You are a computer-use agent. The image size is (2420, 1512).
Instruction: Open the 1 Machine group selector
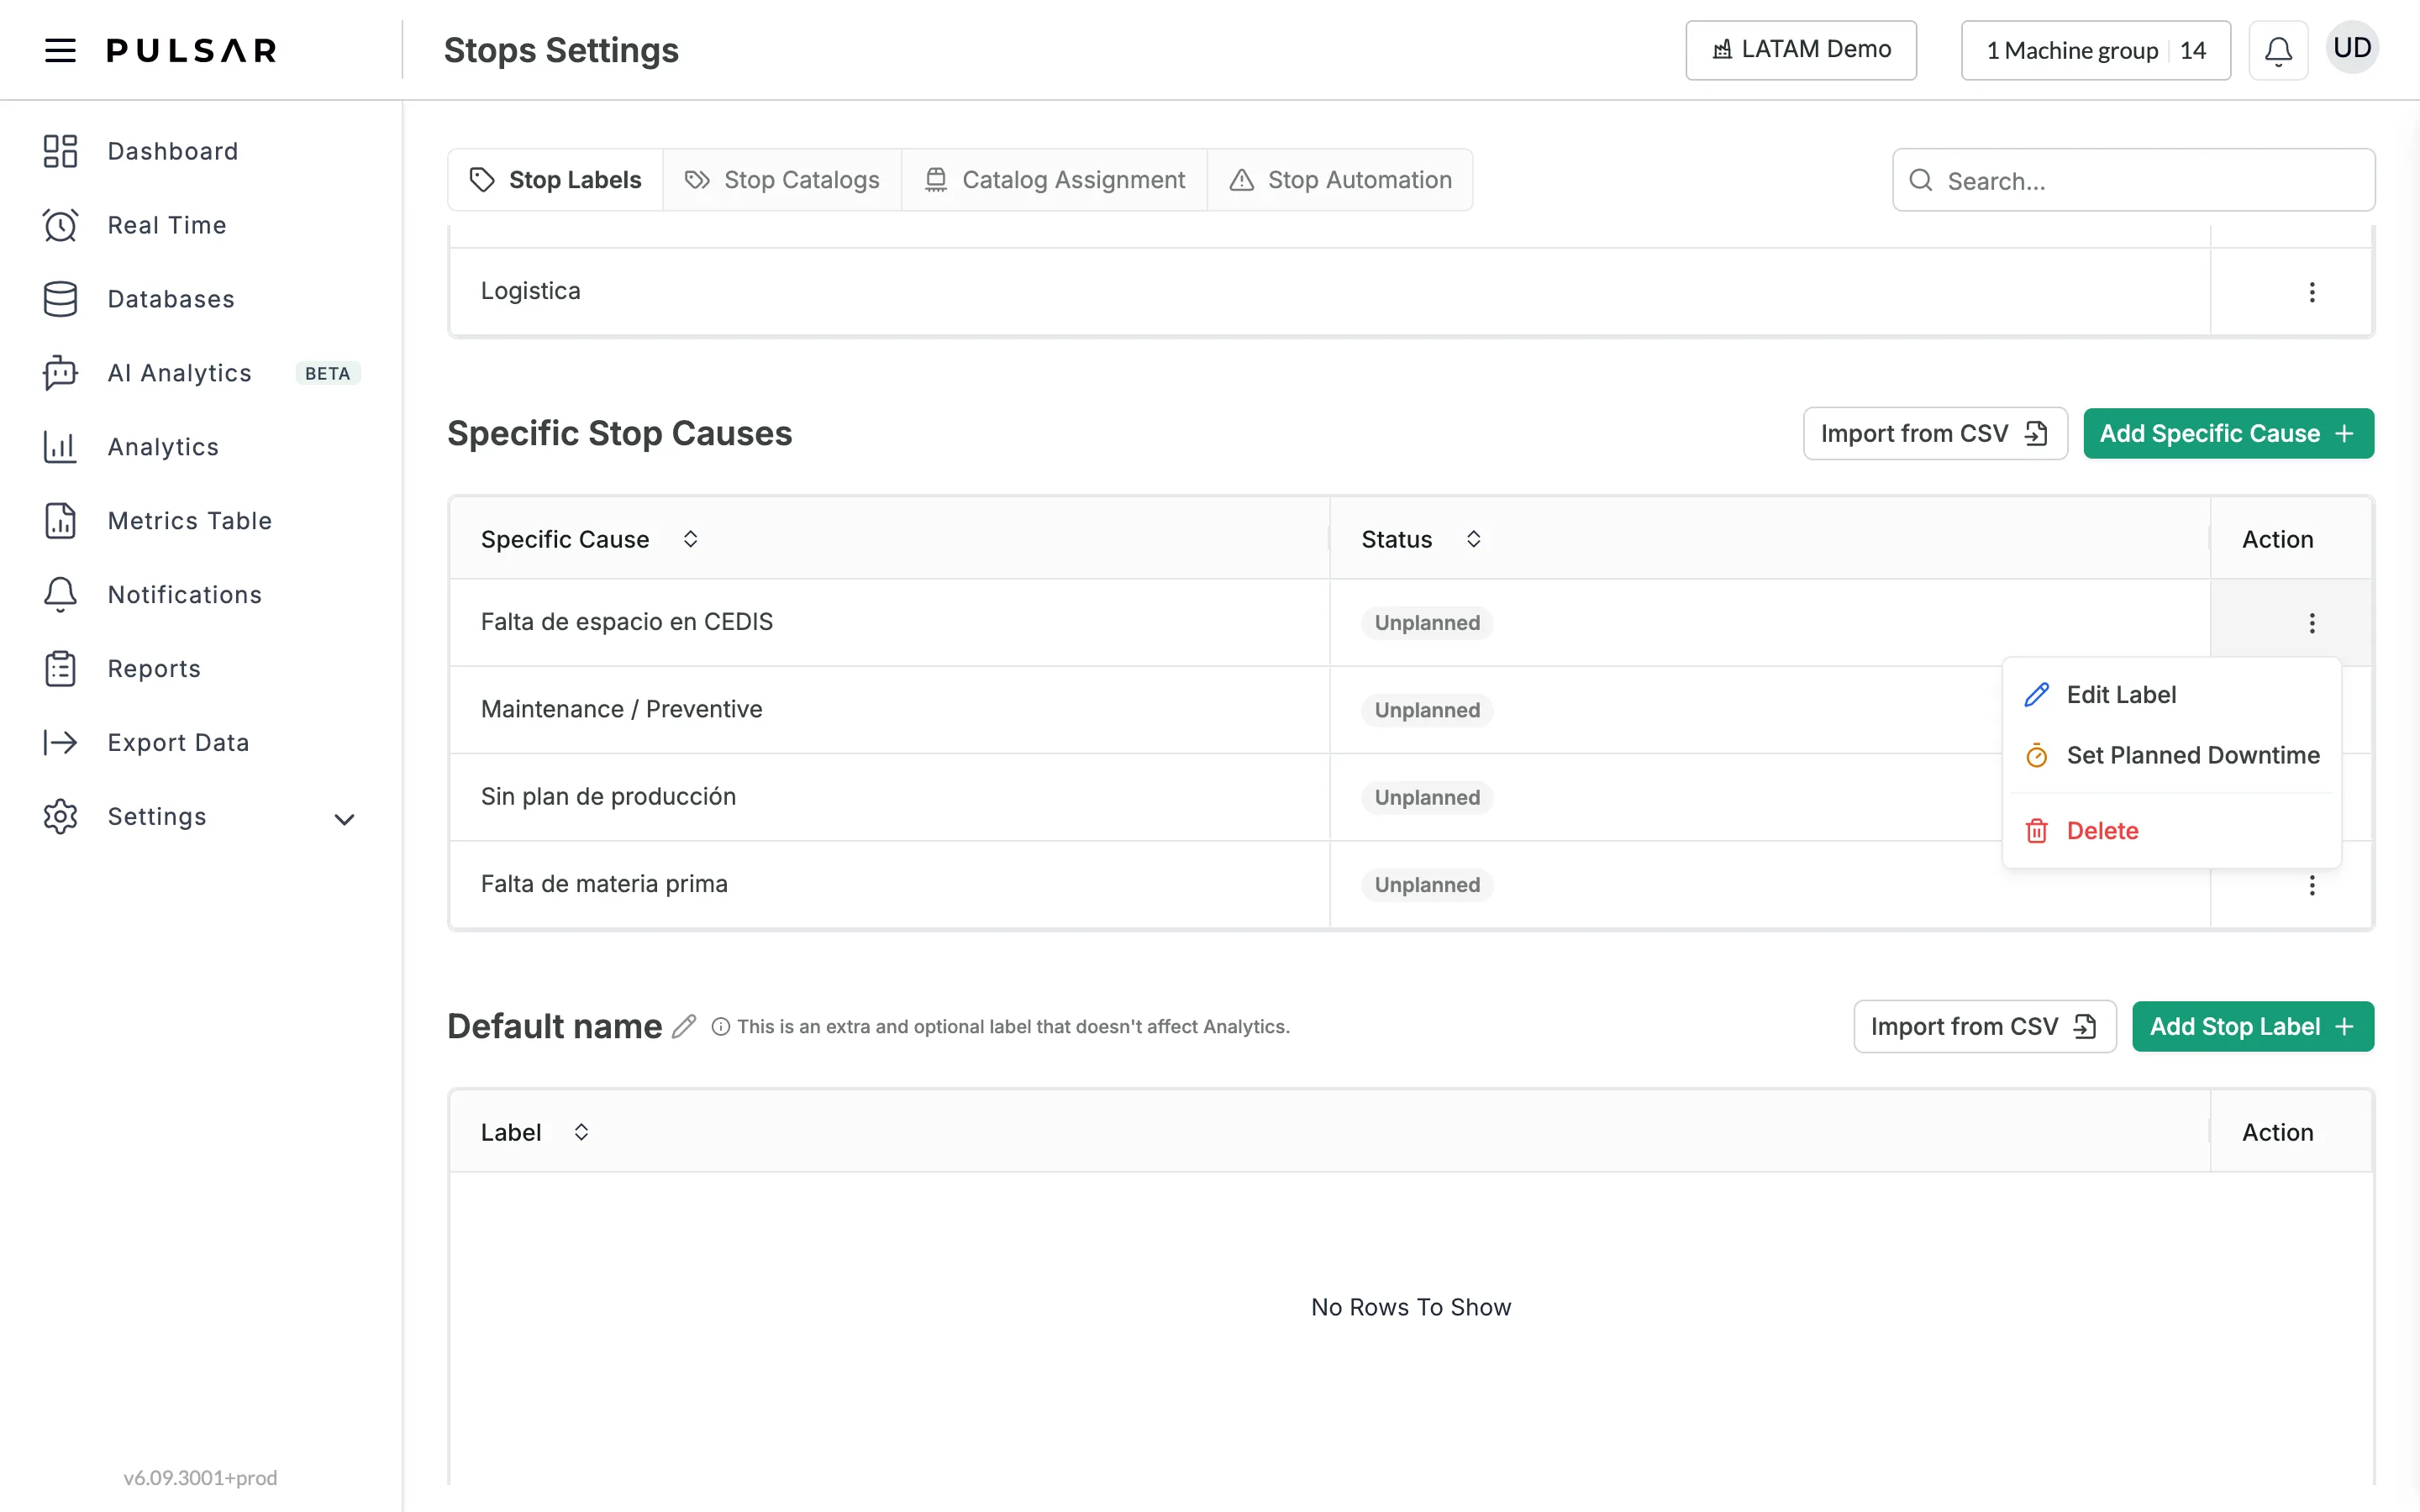pyautogui.click(x=2096, y=50)
